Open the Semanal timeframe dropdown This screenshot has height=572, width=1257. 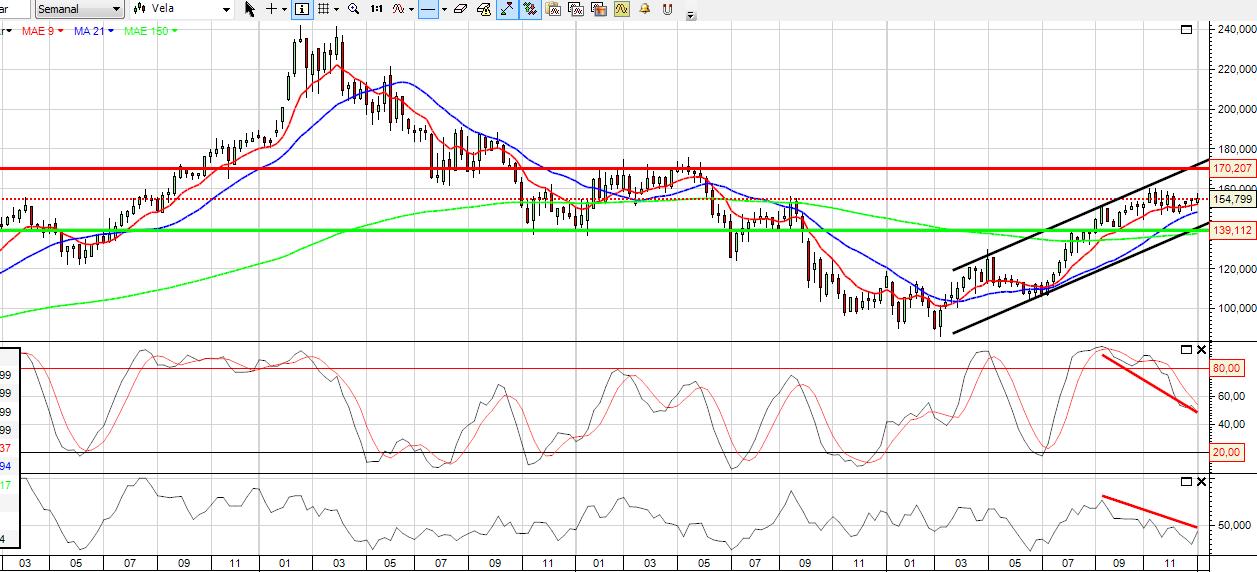pos(79,9)
